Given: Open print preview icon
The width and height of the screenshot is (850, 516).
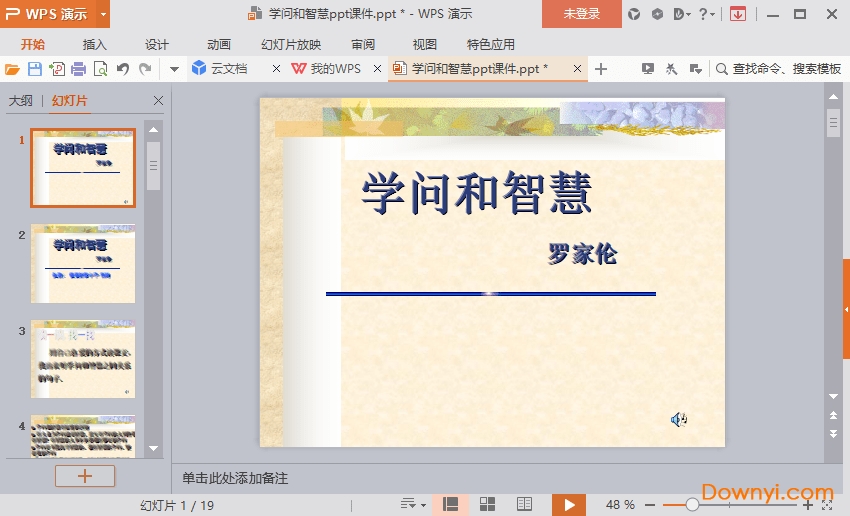Looking at the screenshot, I should tap(101, 69).
